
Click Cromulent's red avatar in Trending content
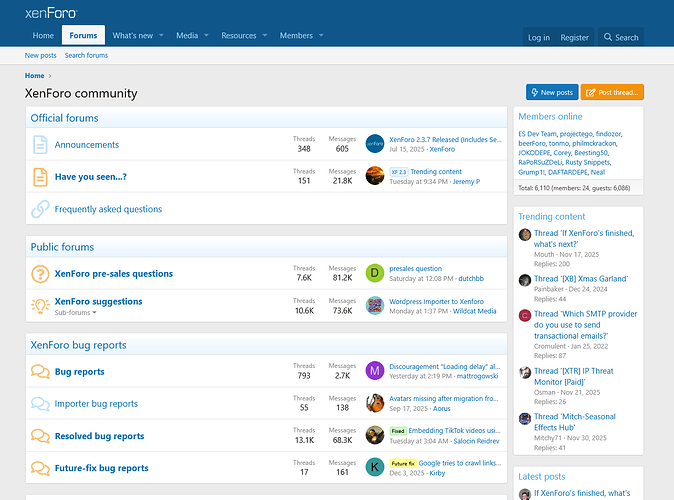525,316
